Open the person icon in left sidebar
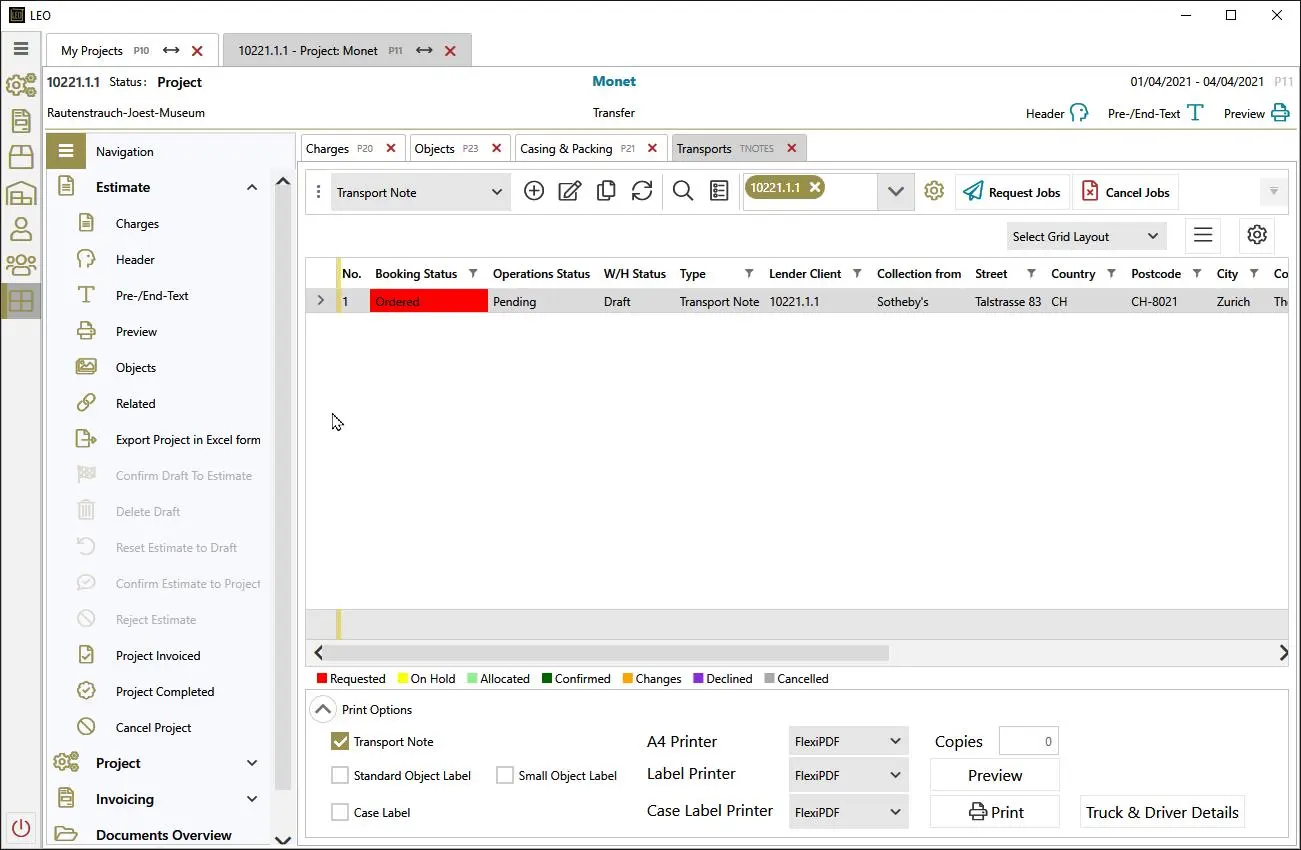 [21, 228]
